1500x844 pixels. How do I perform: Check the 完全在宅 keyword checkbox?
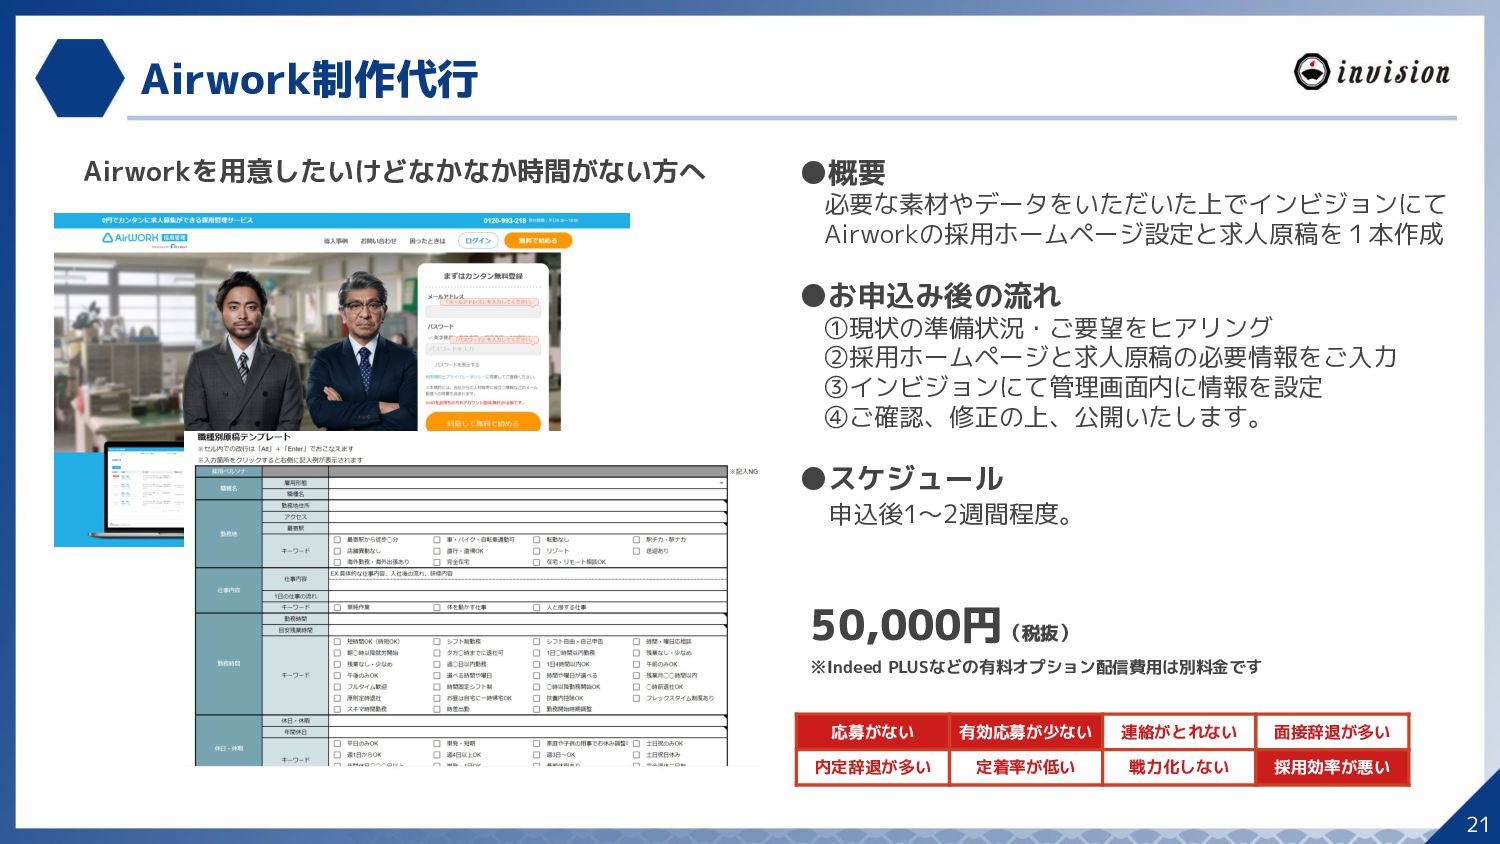point(437,562)
